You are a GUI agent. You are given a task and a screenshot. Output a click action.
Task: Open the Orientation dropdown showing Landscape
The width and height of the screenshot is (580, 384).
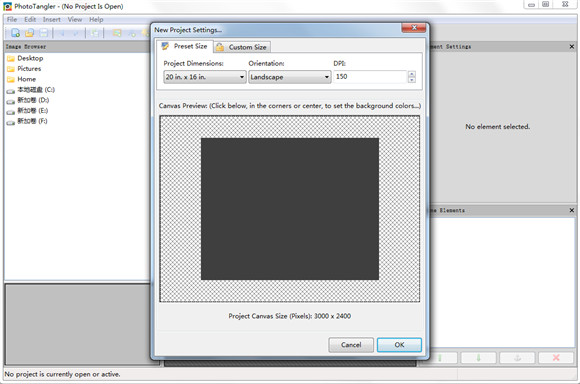pos(290,77)
